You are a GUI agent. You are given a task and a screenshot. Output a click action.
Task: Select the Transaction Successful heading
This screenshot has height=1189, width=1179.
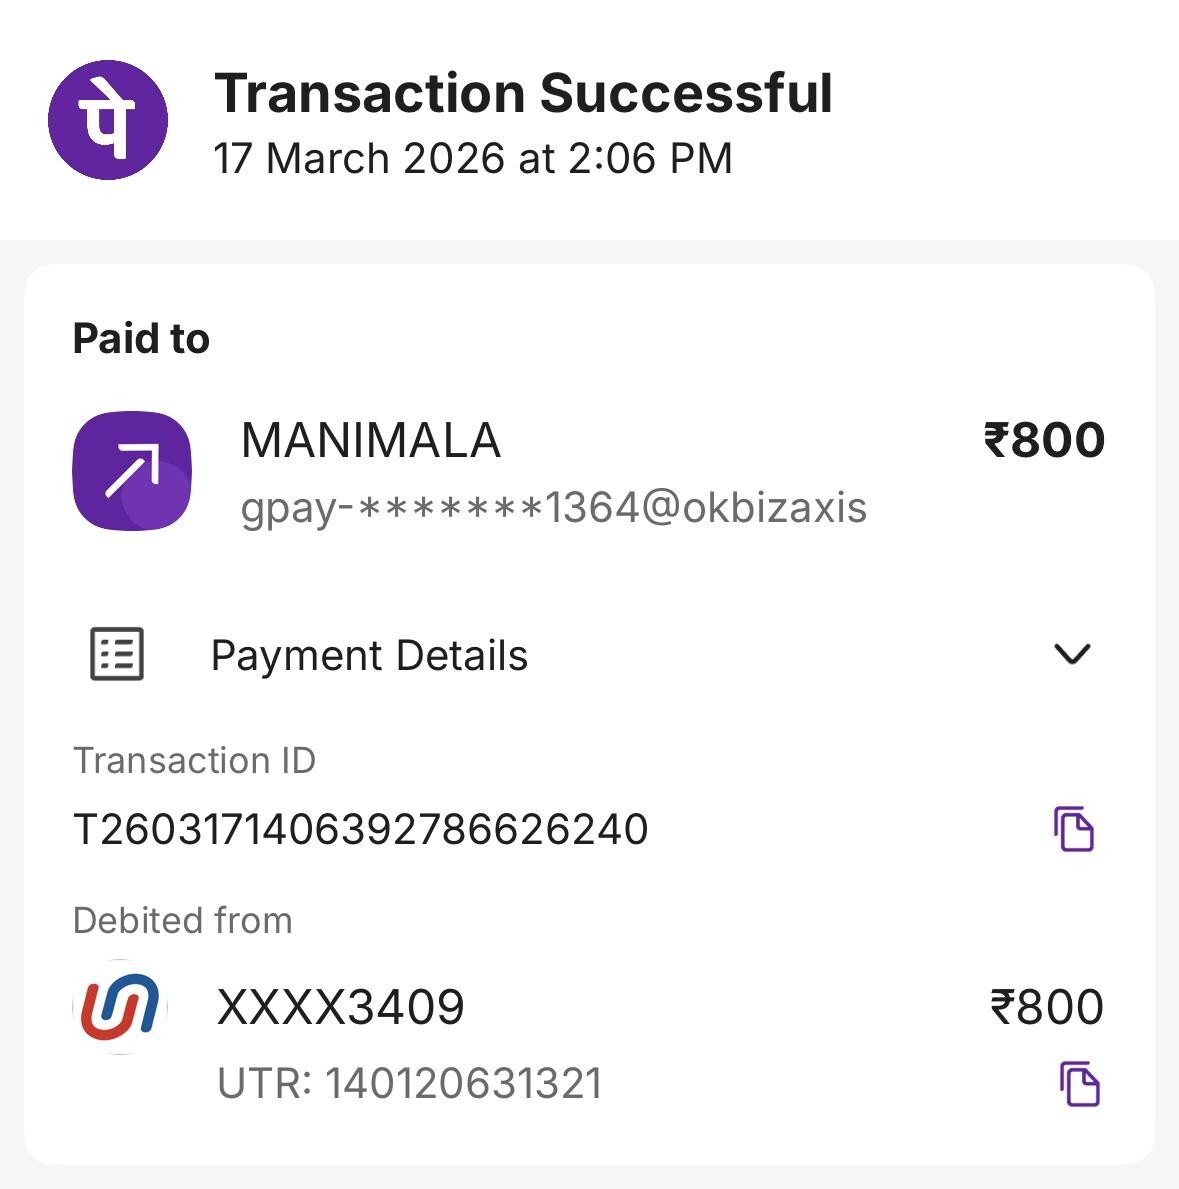(x=523, y=93)
